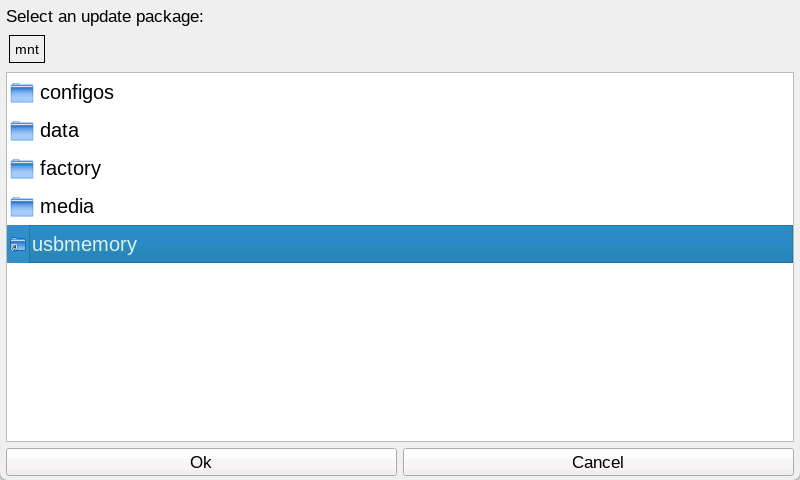Click blank space in the media row
Image resolution: width=800 pixels, height=480 pixels.
pos(444,207)
